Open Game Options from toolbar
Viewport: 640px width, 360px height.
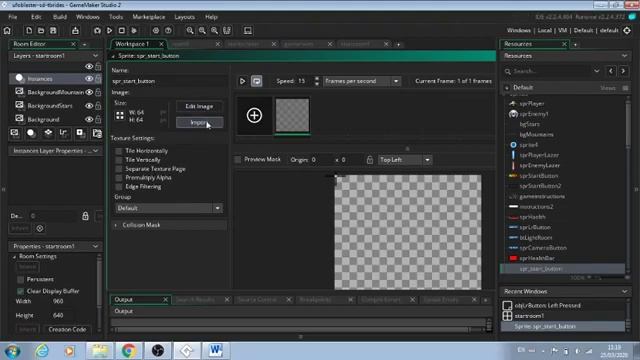pyautogui.click(x=156, y=31)
